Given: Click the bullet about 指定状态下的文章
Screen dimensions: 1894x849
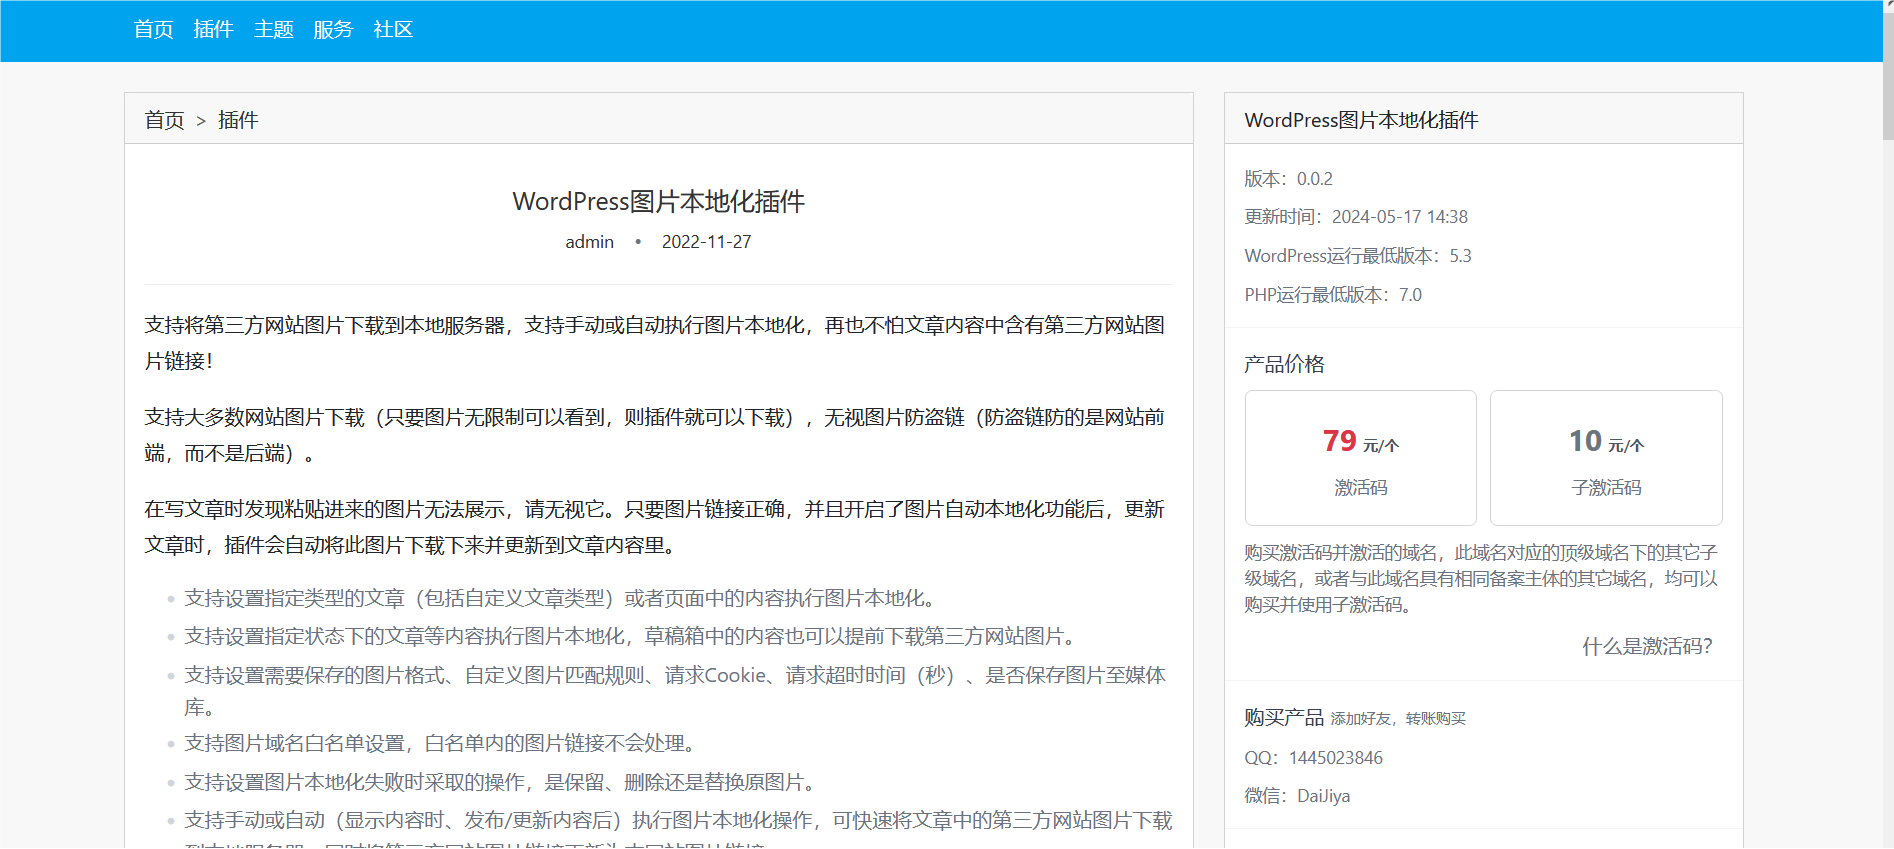Looking at the screenshot, I should (x=632, y=636).
